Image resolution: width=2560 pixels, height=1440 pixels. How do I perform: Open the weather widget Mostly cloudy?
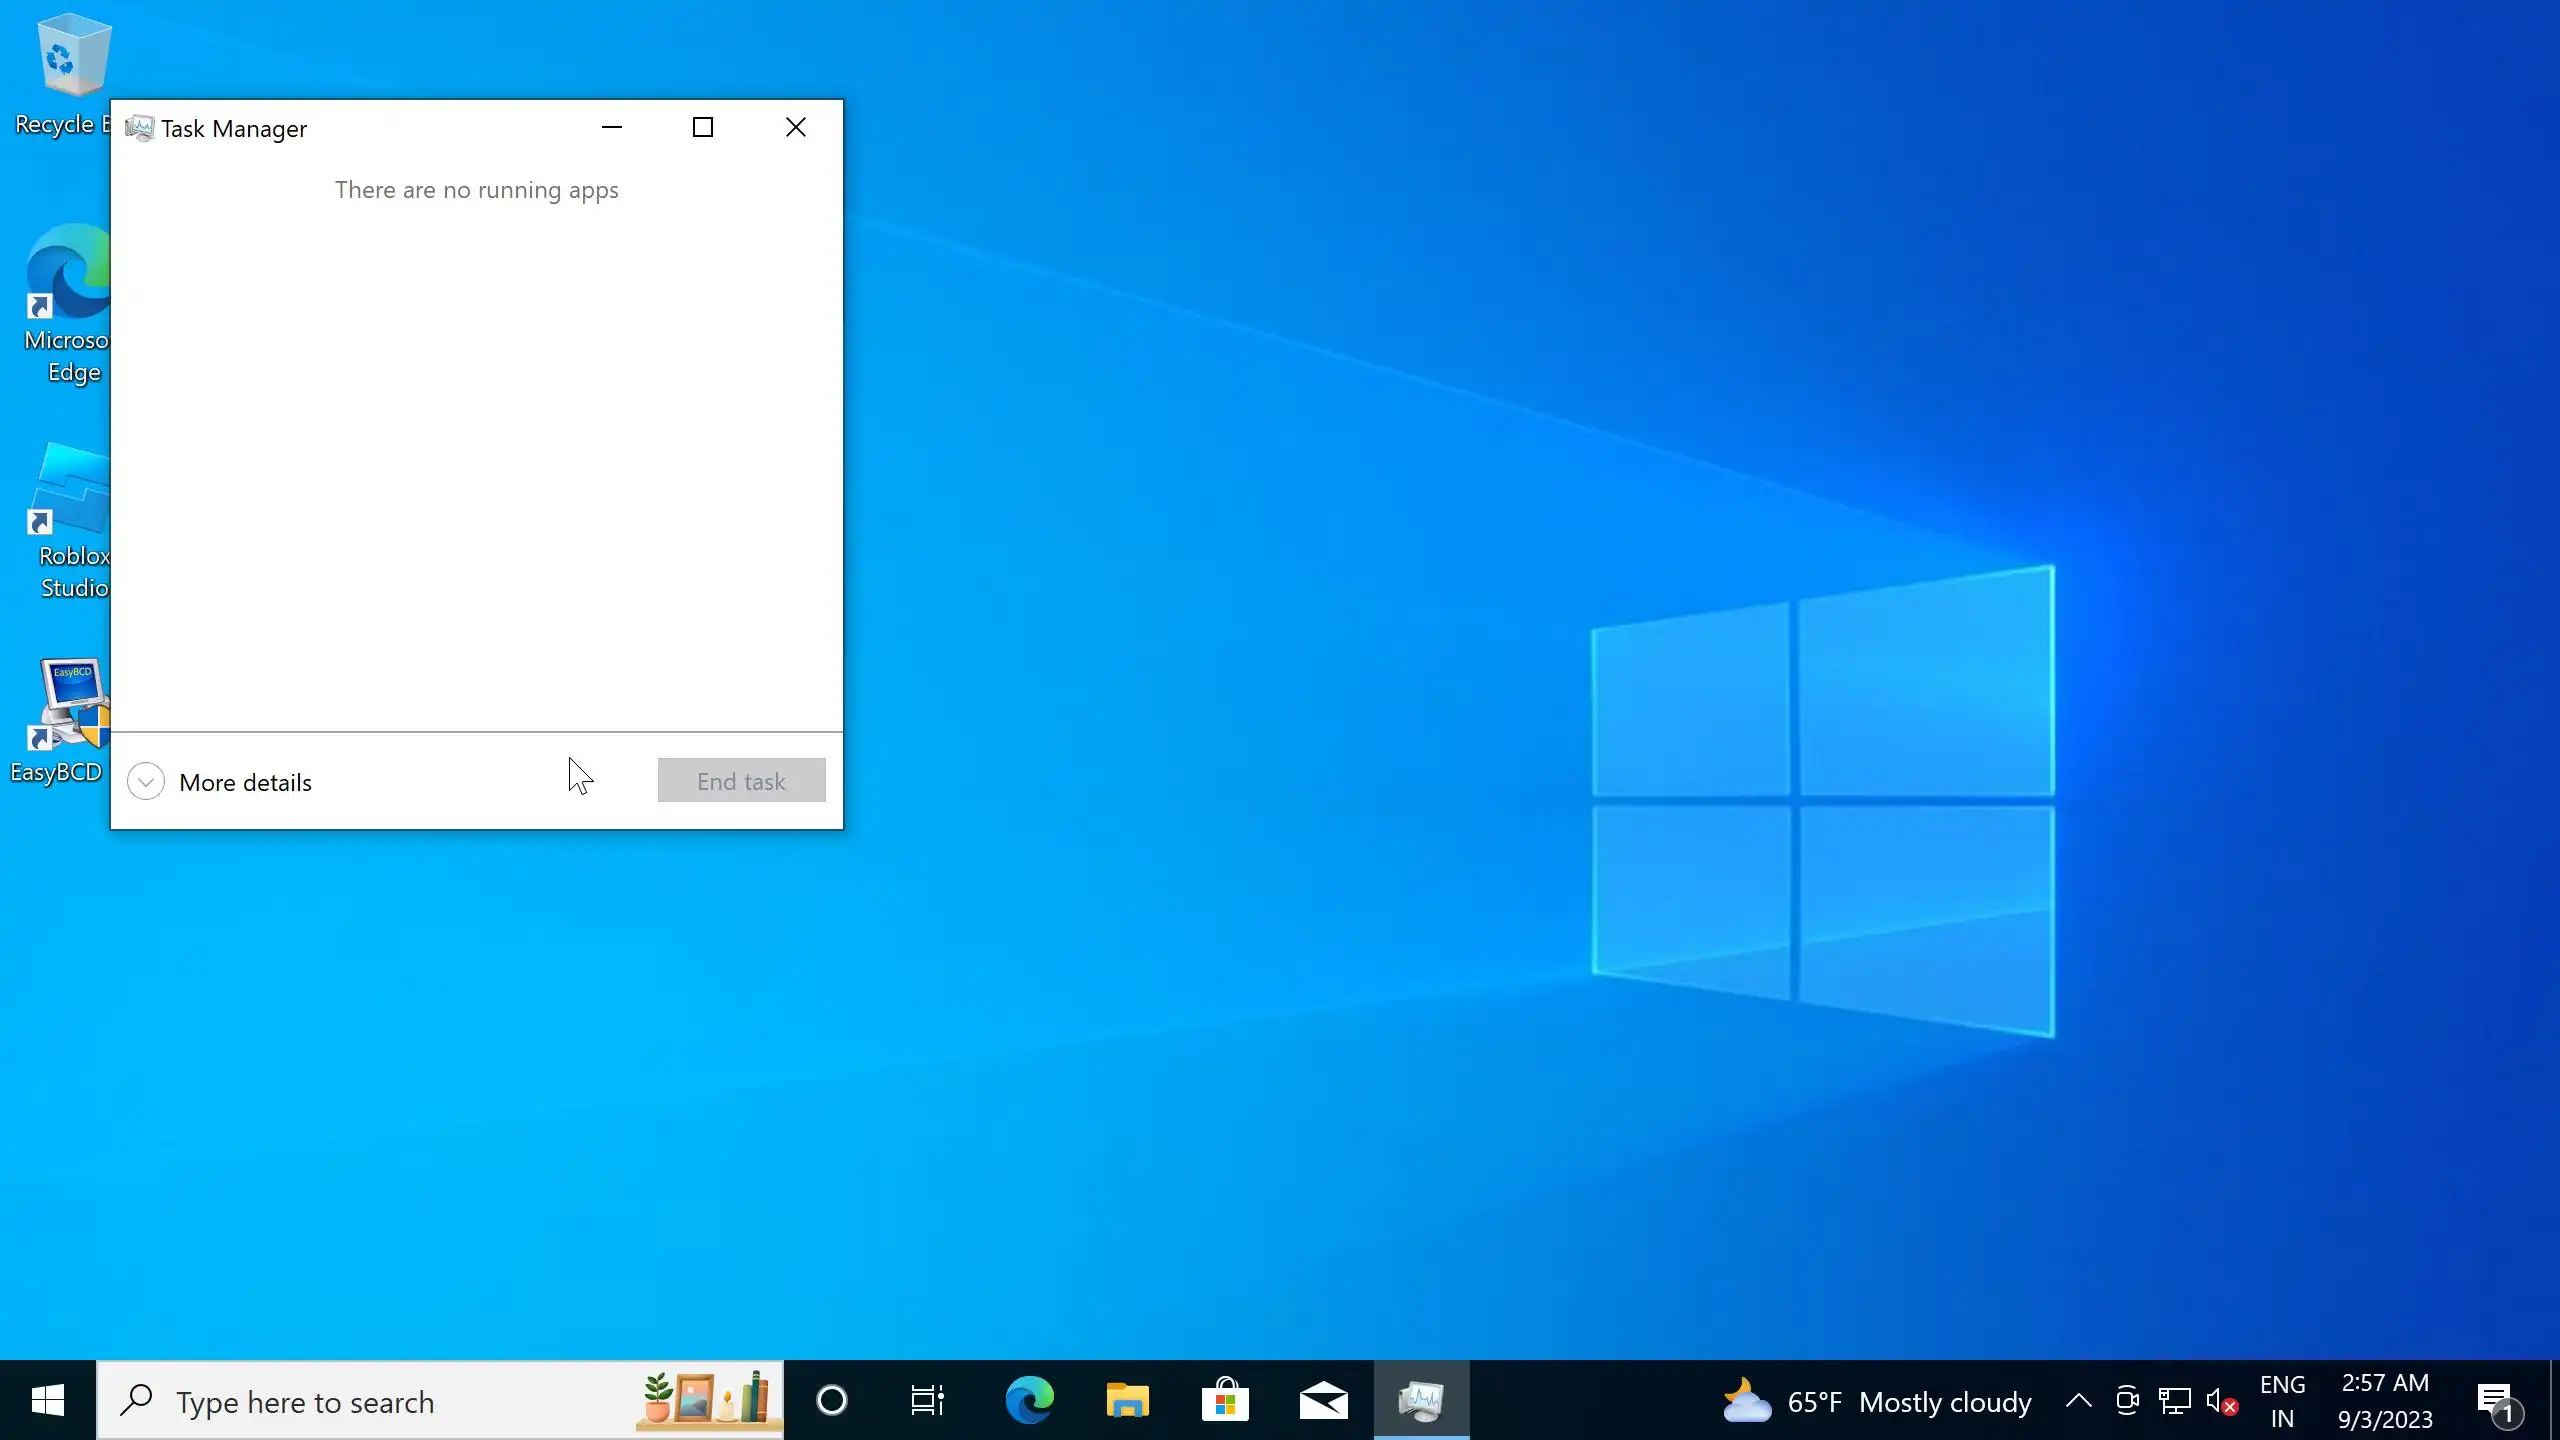click(x=1878, y=1402)
